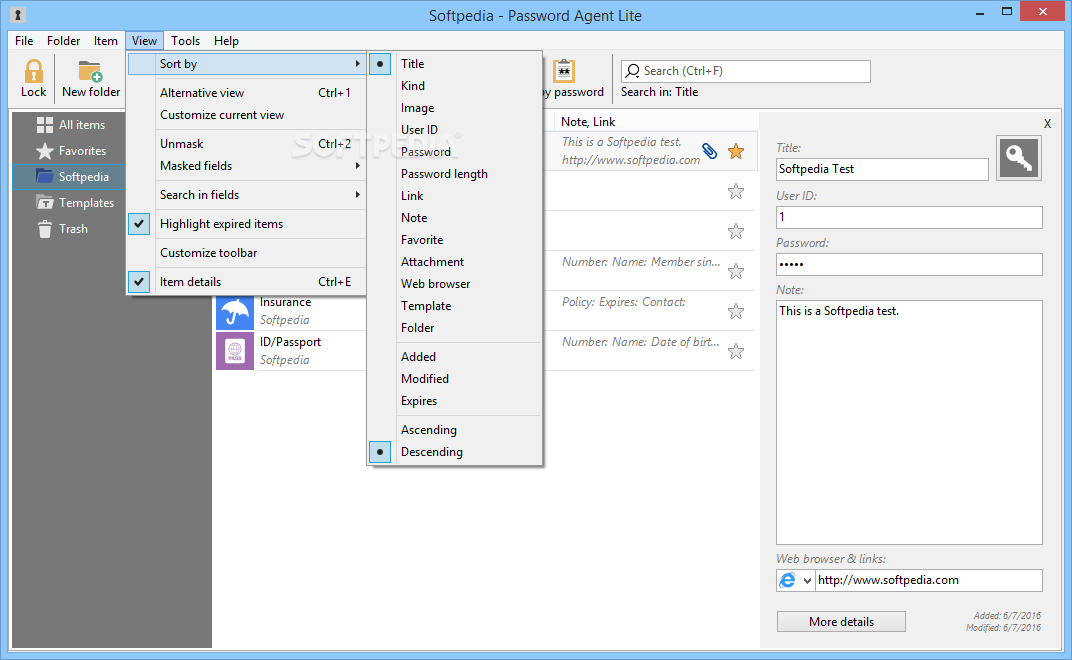Sort items by User ID
This screenshot has height=660, width=1072.
point(455,129)
